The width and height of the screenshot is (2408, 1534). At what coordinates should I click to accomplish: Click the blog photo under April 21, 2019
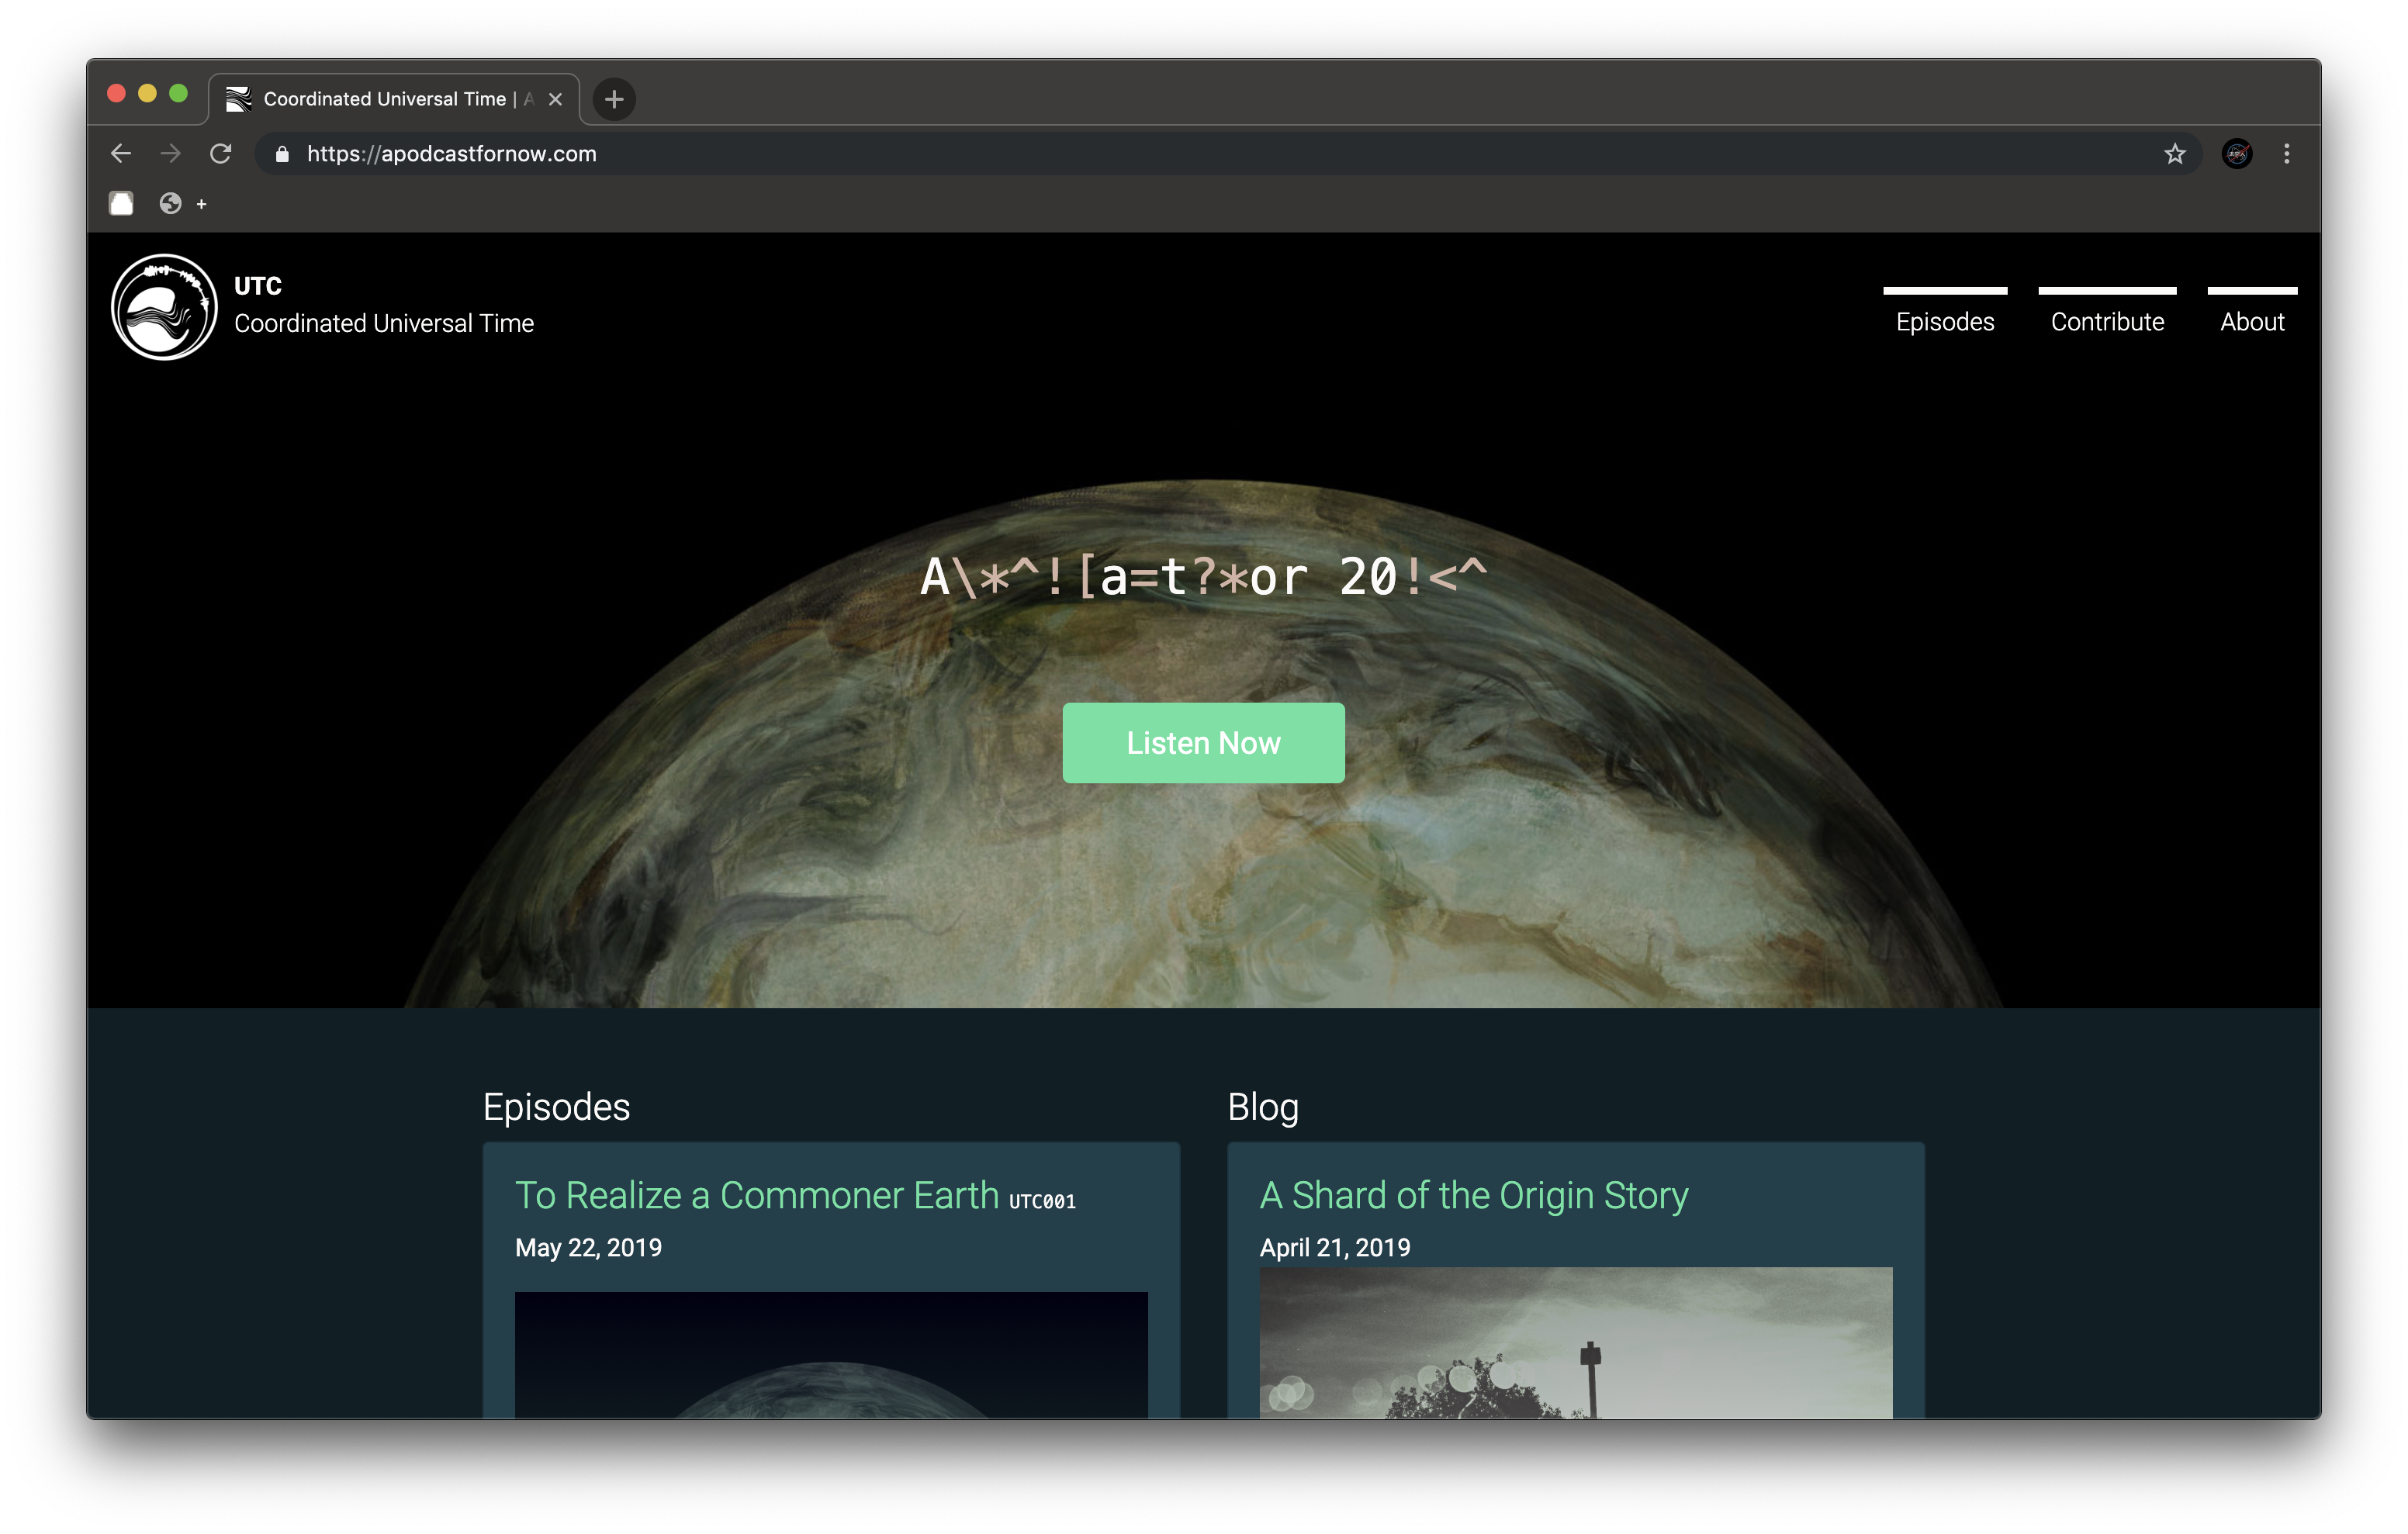click(x=1576, y=1343)
